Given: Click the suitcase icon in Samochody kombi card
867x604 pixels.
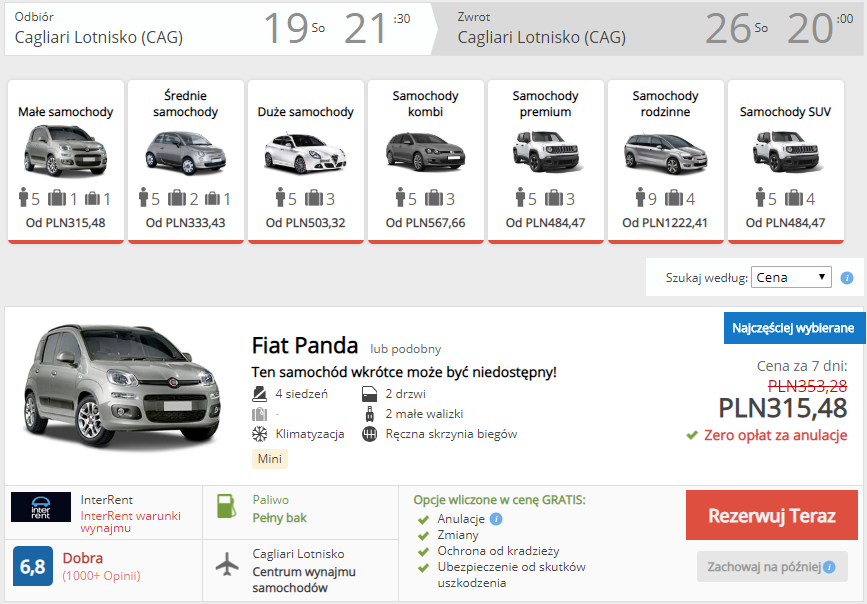Looking at the screenshot, I should coord(434,197).
